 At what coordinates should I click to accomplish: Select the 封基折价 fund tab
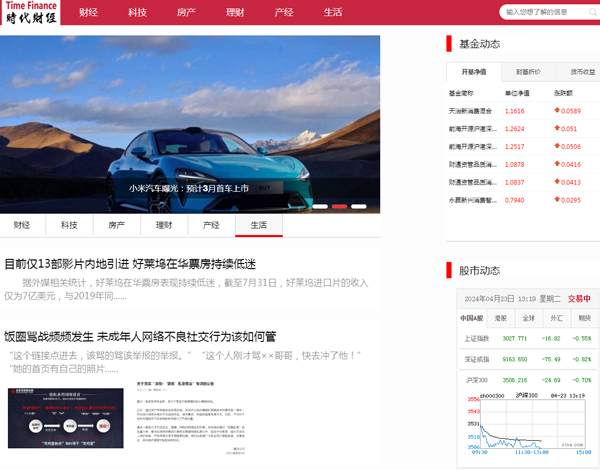pyautogui.click(x=528, y=72)
